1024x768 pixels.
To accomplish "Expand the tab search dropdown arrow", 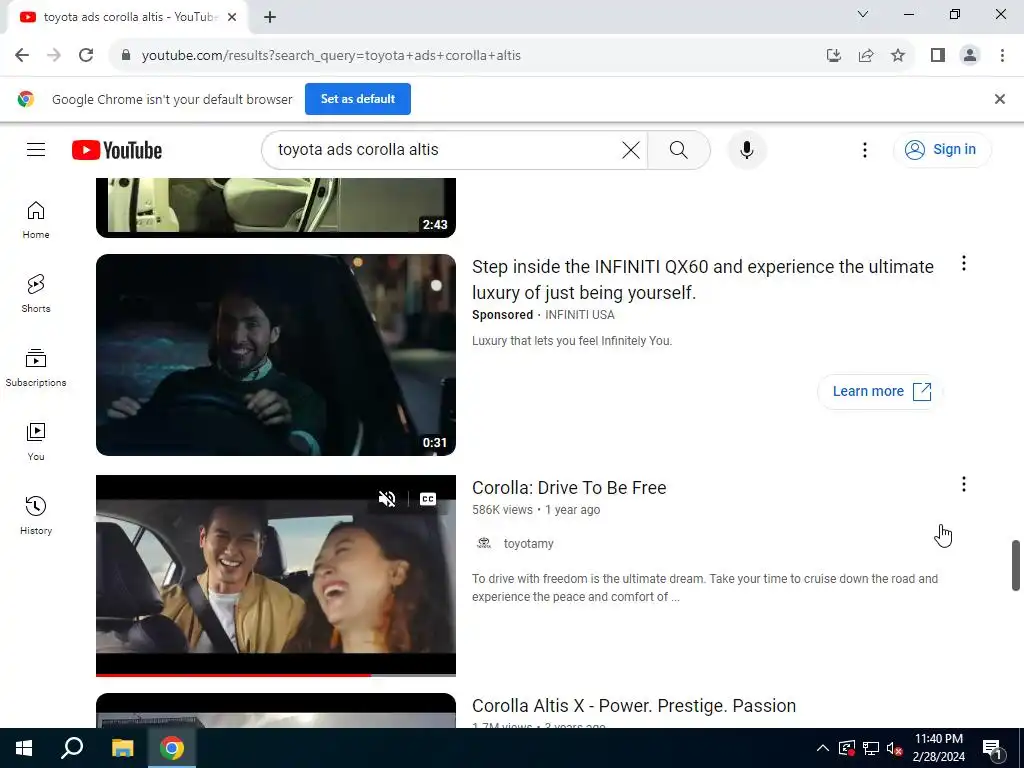I will (x=863, y=14).
